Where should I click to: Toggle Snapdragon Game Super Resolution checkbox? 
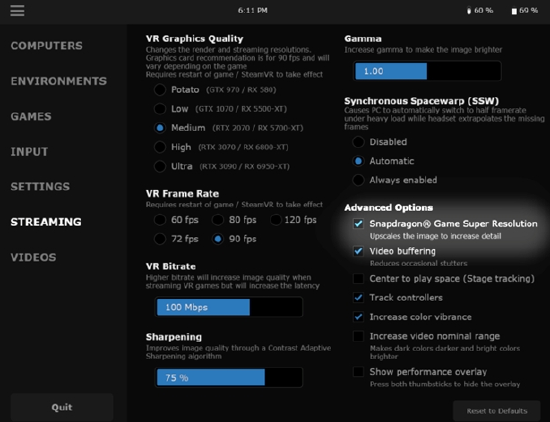pos(358,223)
